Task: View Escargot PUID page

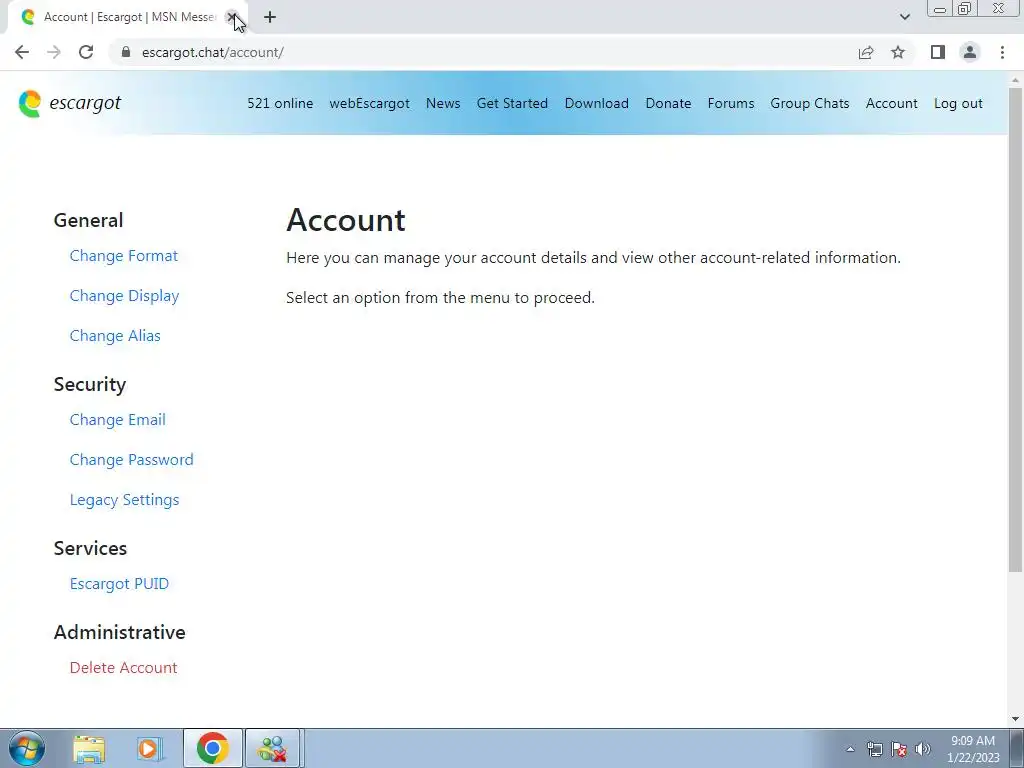Action: tap(119, 584)
